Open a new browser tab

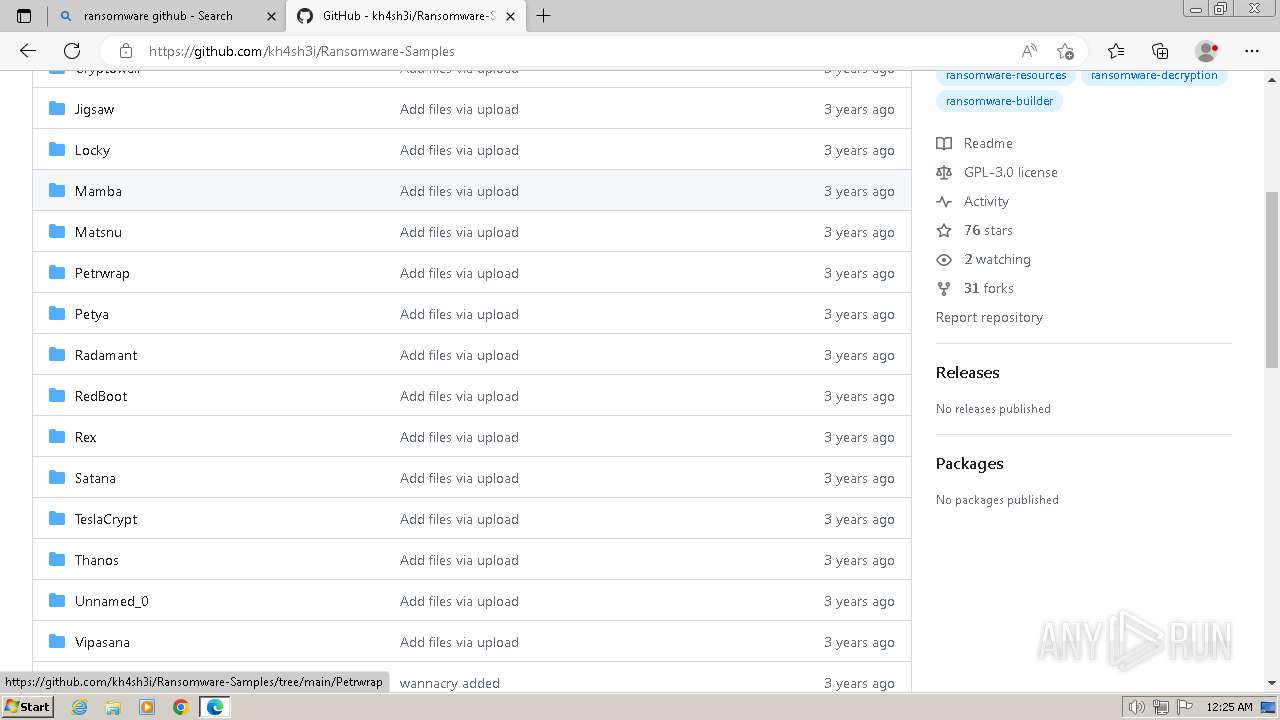click(x=543, y=16)
